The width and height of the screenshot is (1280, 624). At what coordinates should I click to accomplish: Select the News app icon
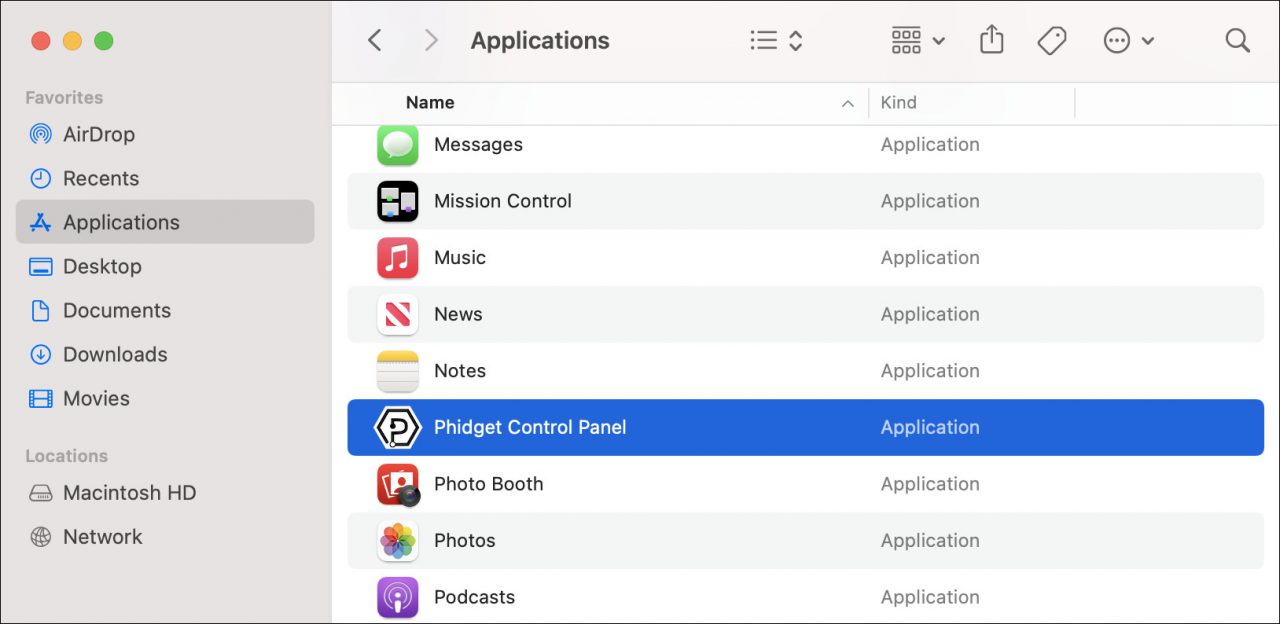coord(397,314)
